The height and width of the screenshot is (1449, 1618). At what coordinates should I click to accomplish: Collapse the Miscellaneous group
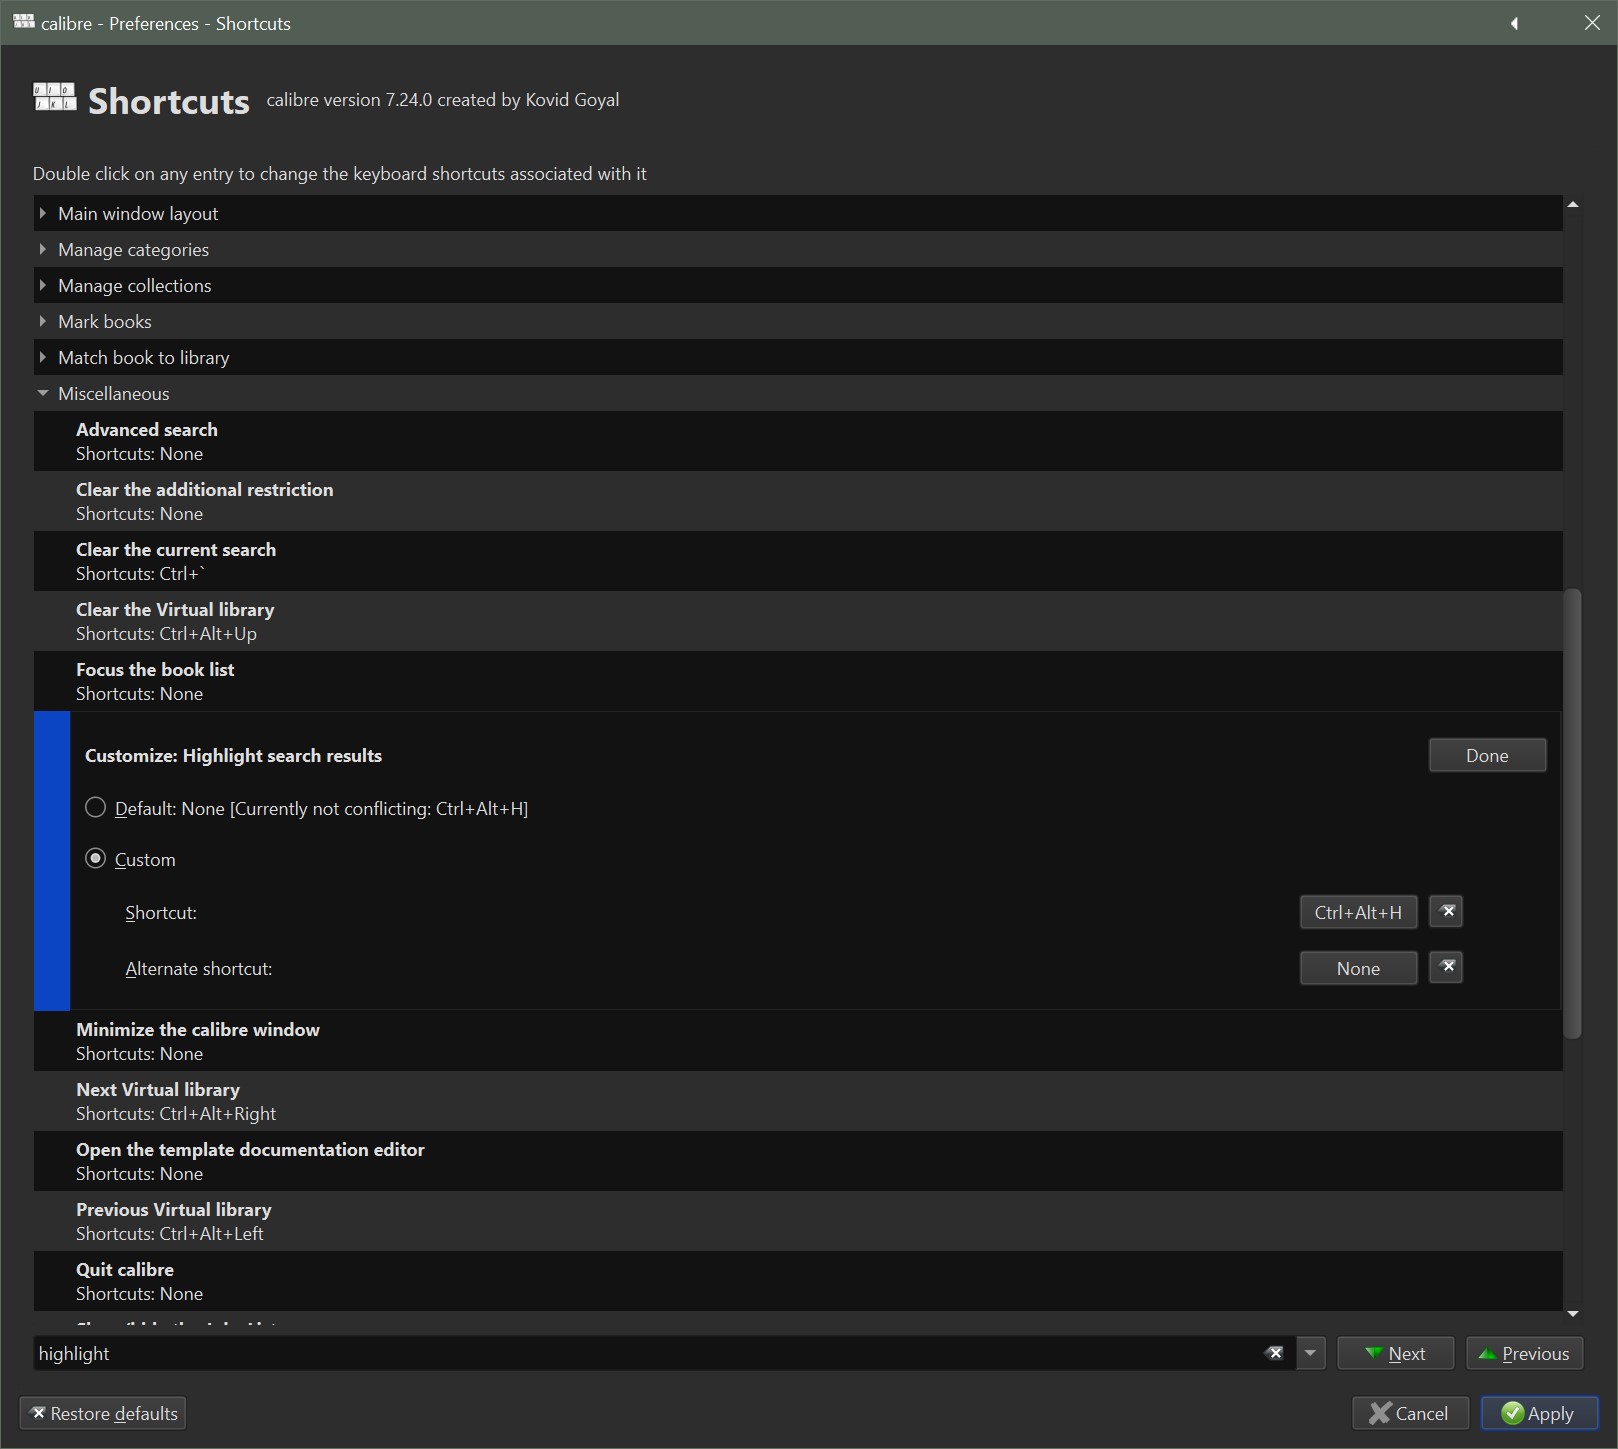coord(42,393)
